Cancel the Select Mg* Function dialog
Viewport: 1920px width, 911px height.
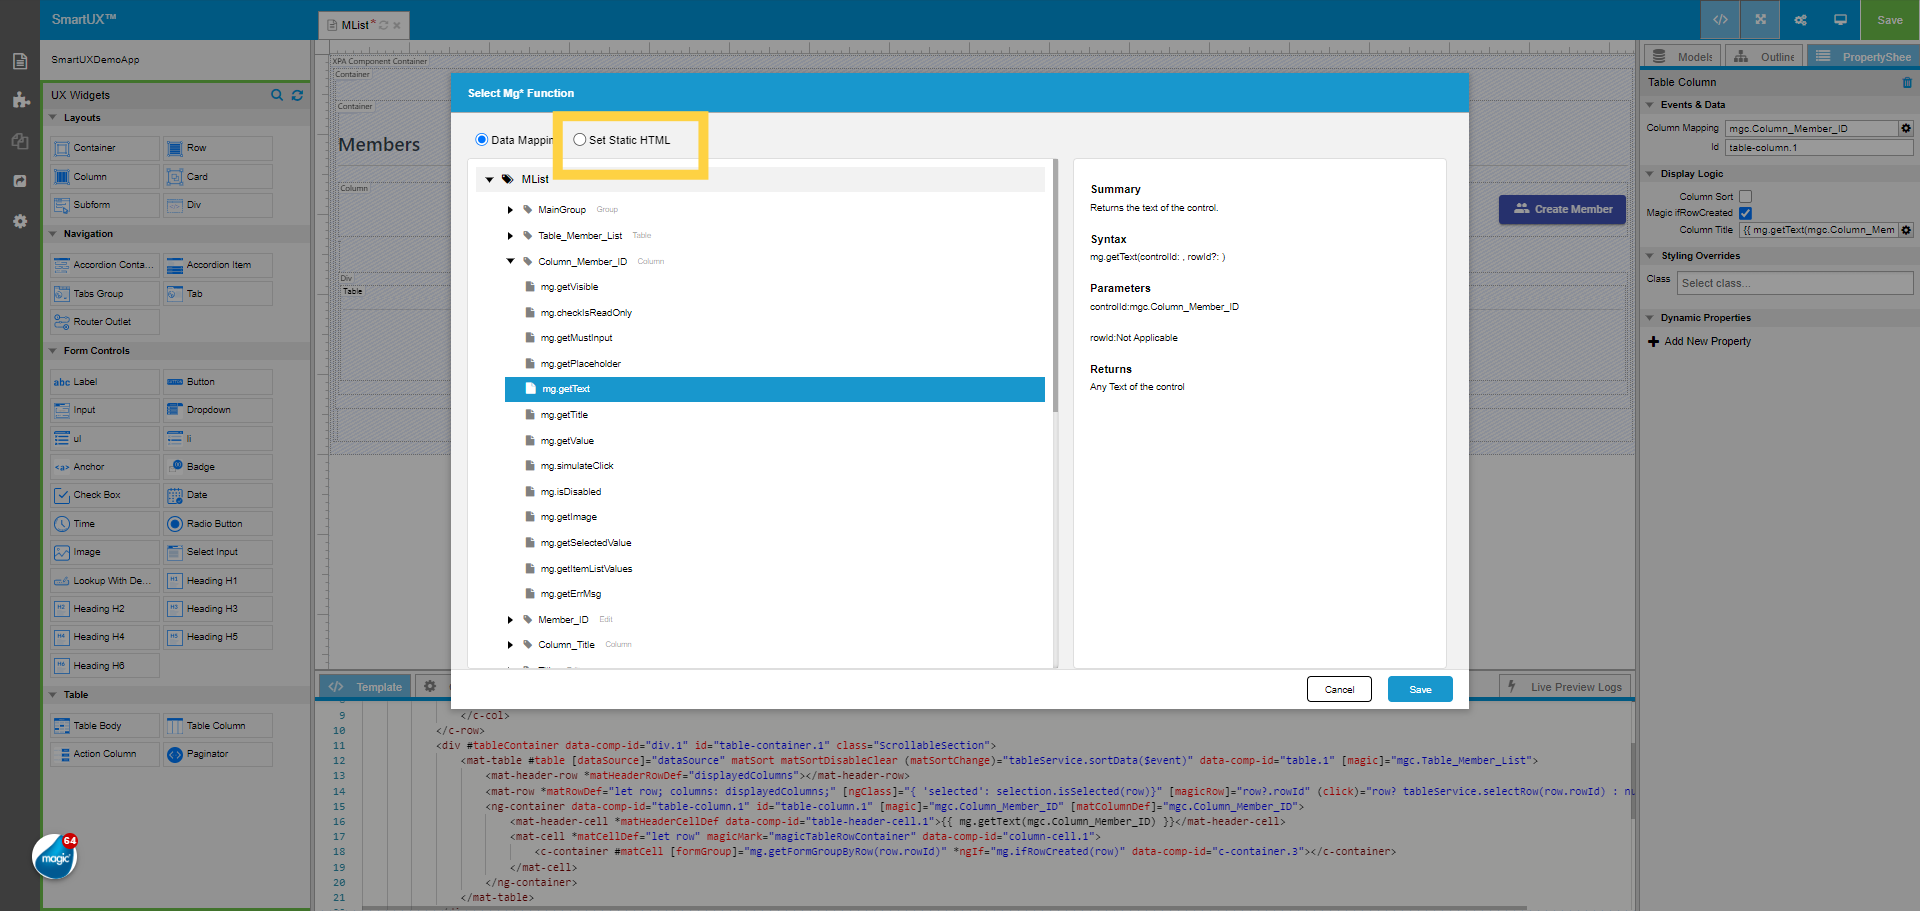(1339, 689)
